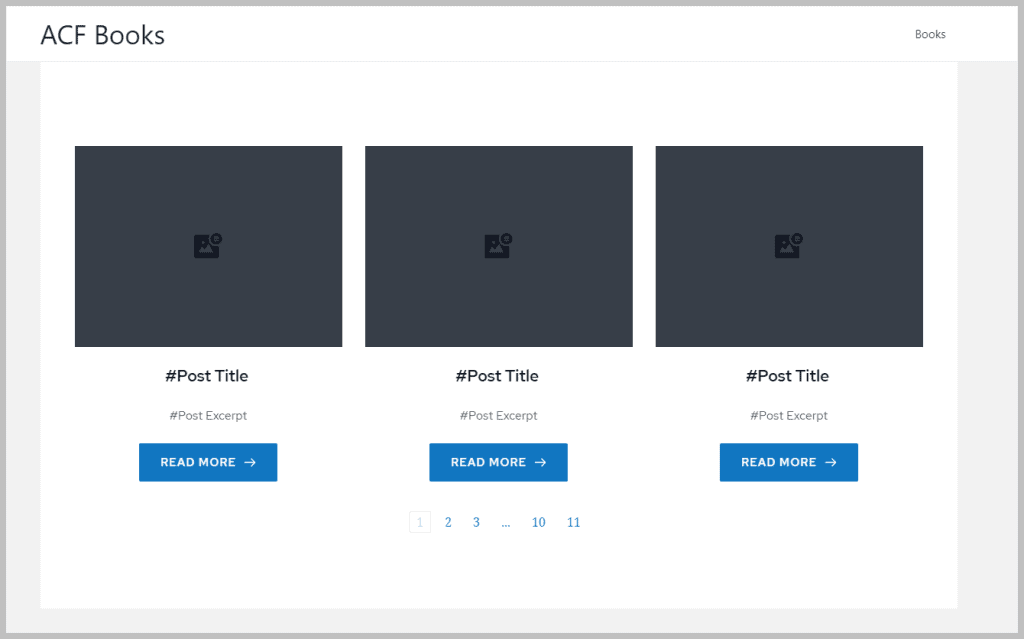
Task: Click the image placeholder icon in middle card
Action: 498,246
